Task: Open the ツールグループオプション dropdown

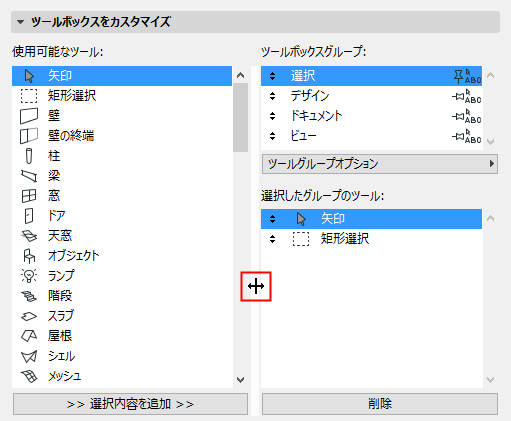Action: coord(380,164)
